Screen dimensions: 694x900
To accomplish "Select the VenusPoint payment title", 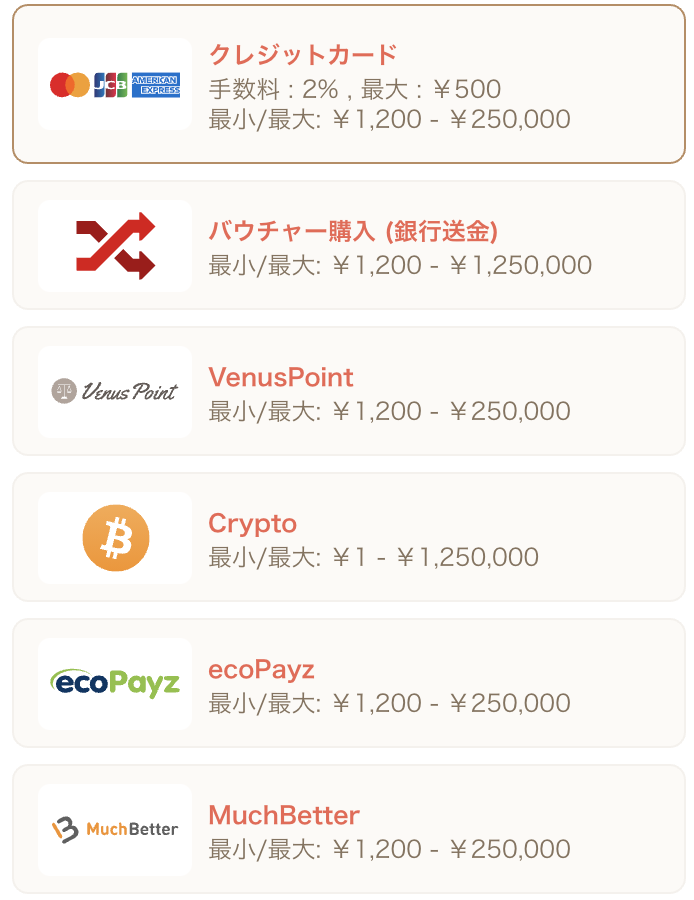I will [x=281, y=377].
